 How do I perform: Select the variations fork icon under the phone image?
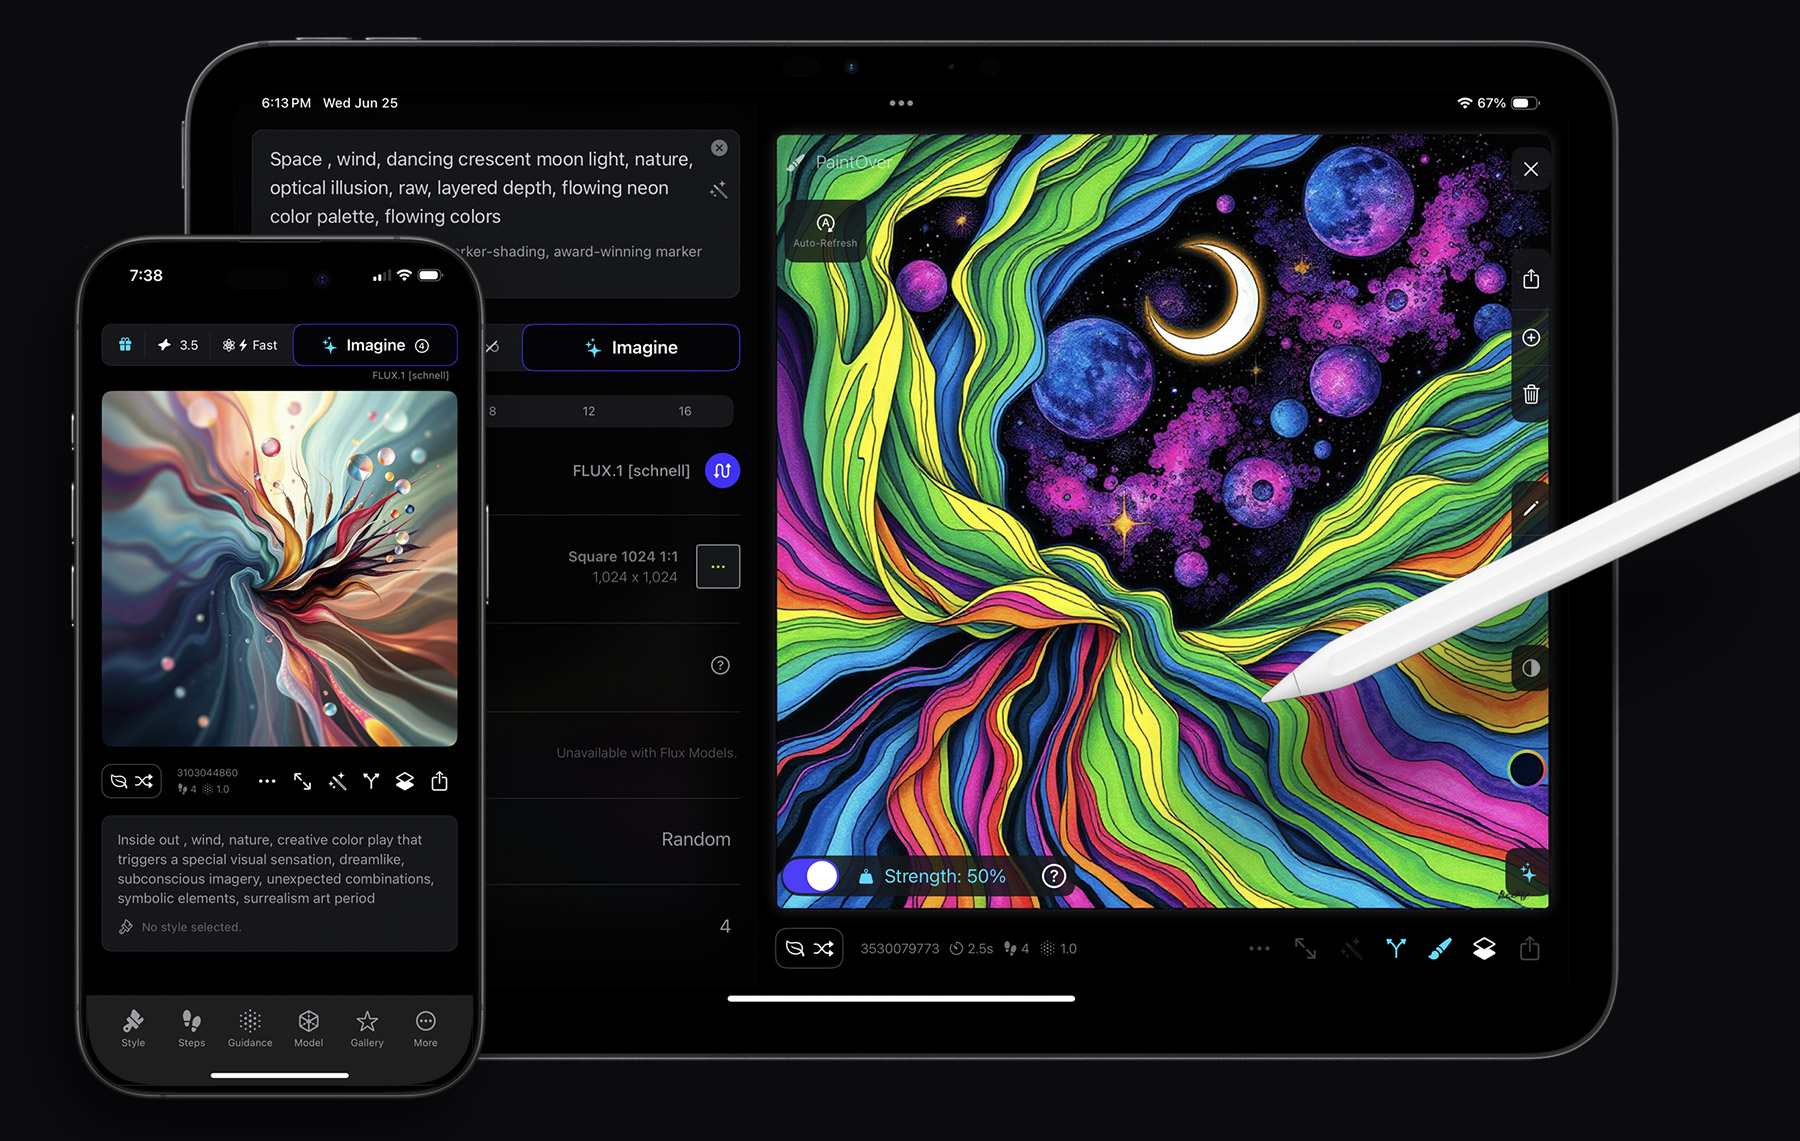coord(371,782)
